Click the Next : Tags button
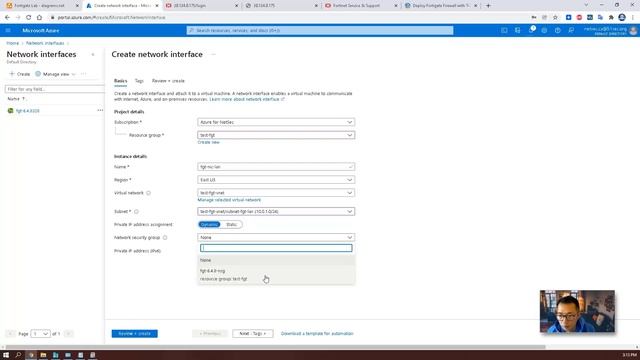 253,333
